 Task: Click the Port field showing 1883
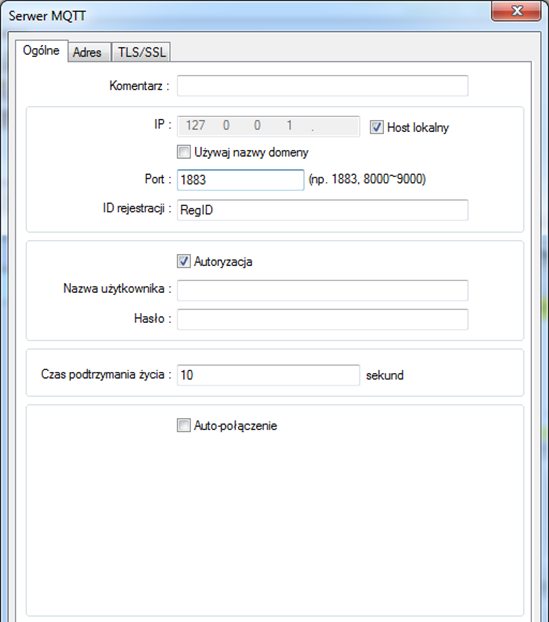[240, 180]
